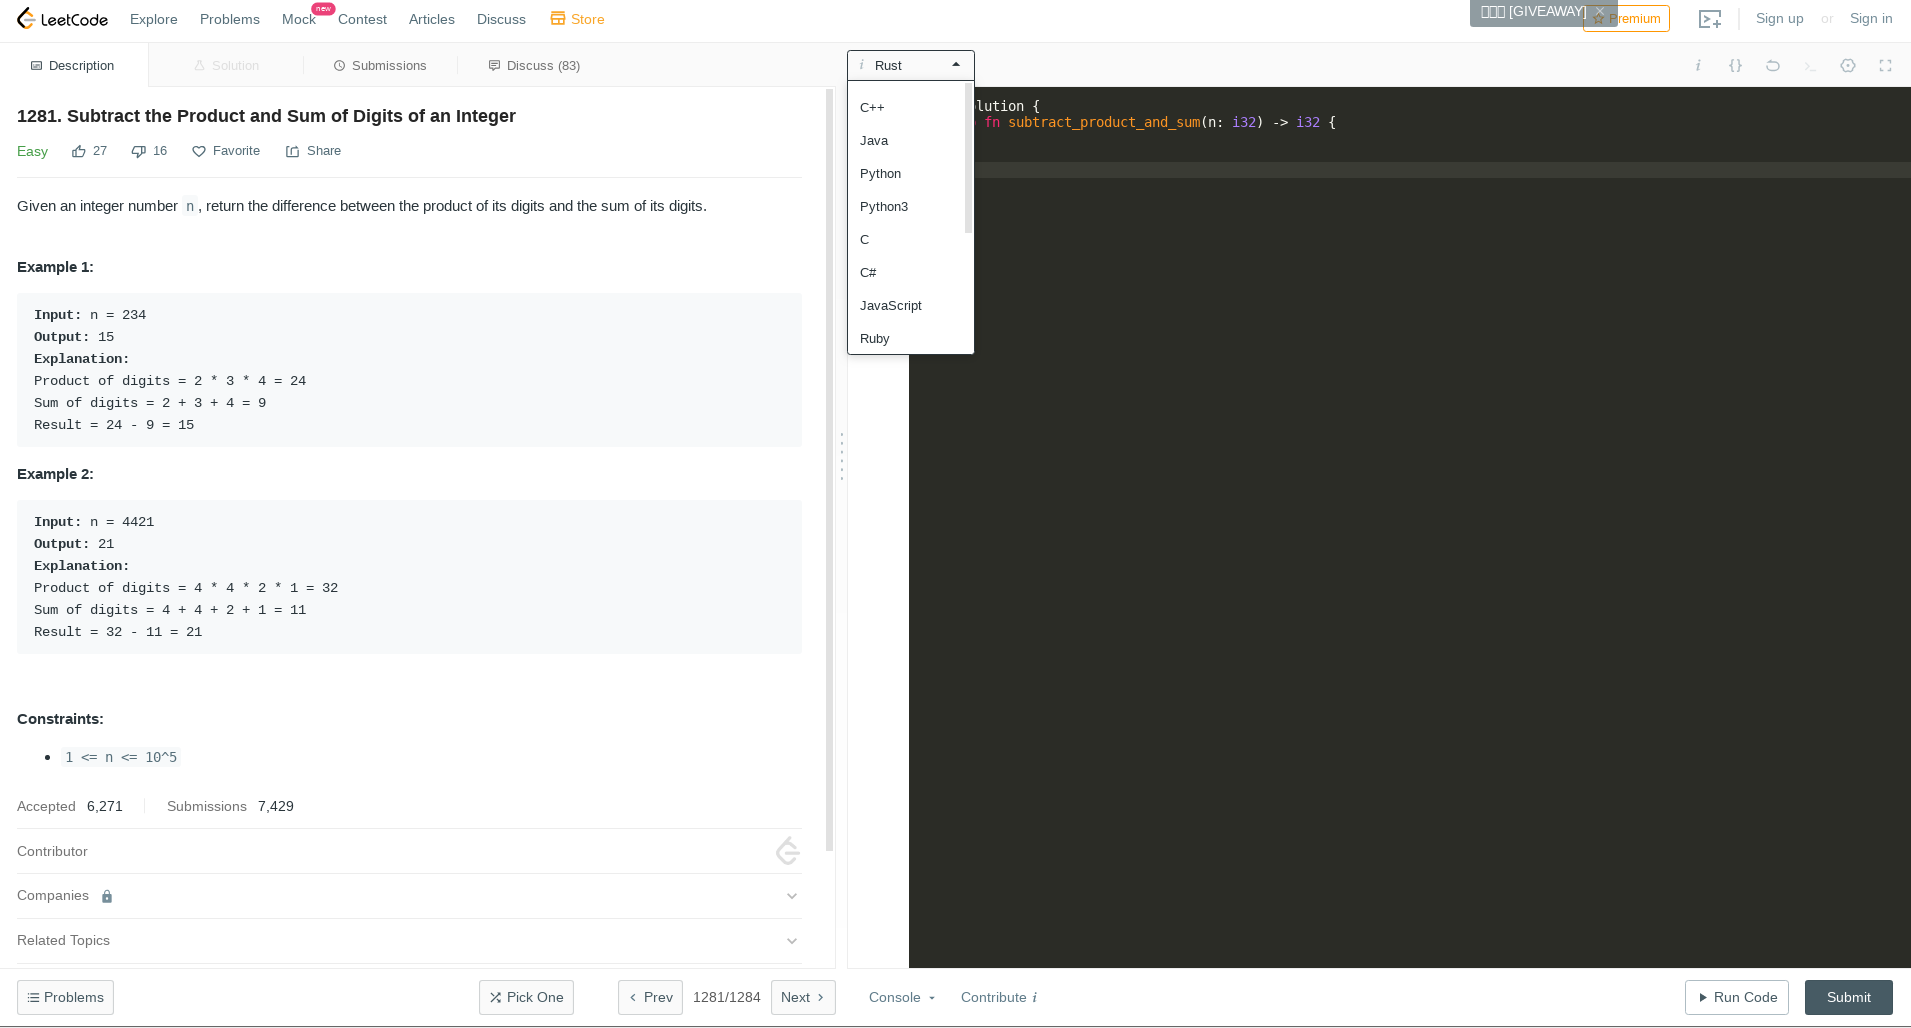The image size is (1911, 1028).
Task: Expand the Related Topics section
Action: [792, 941]
